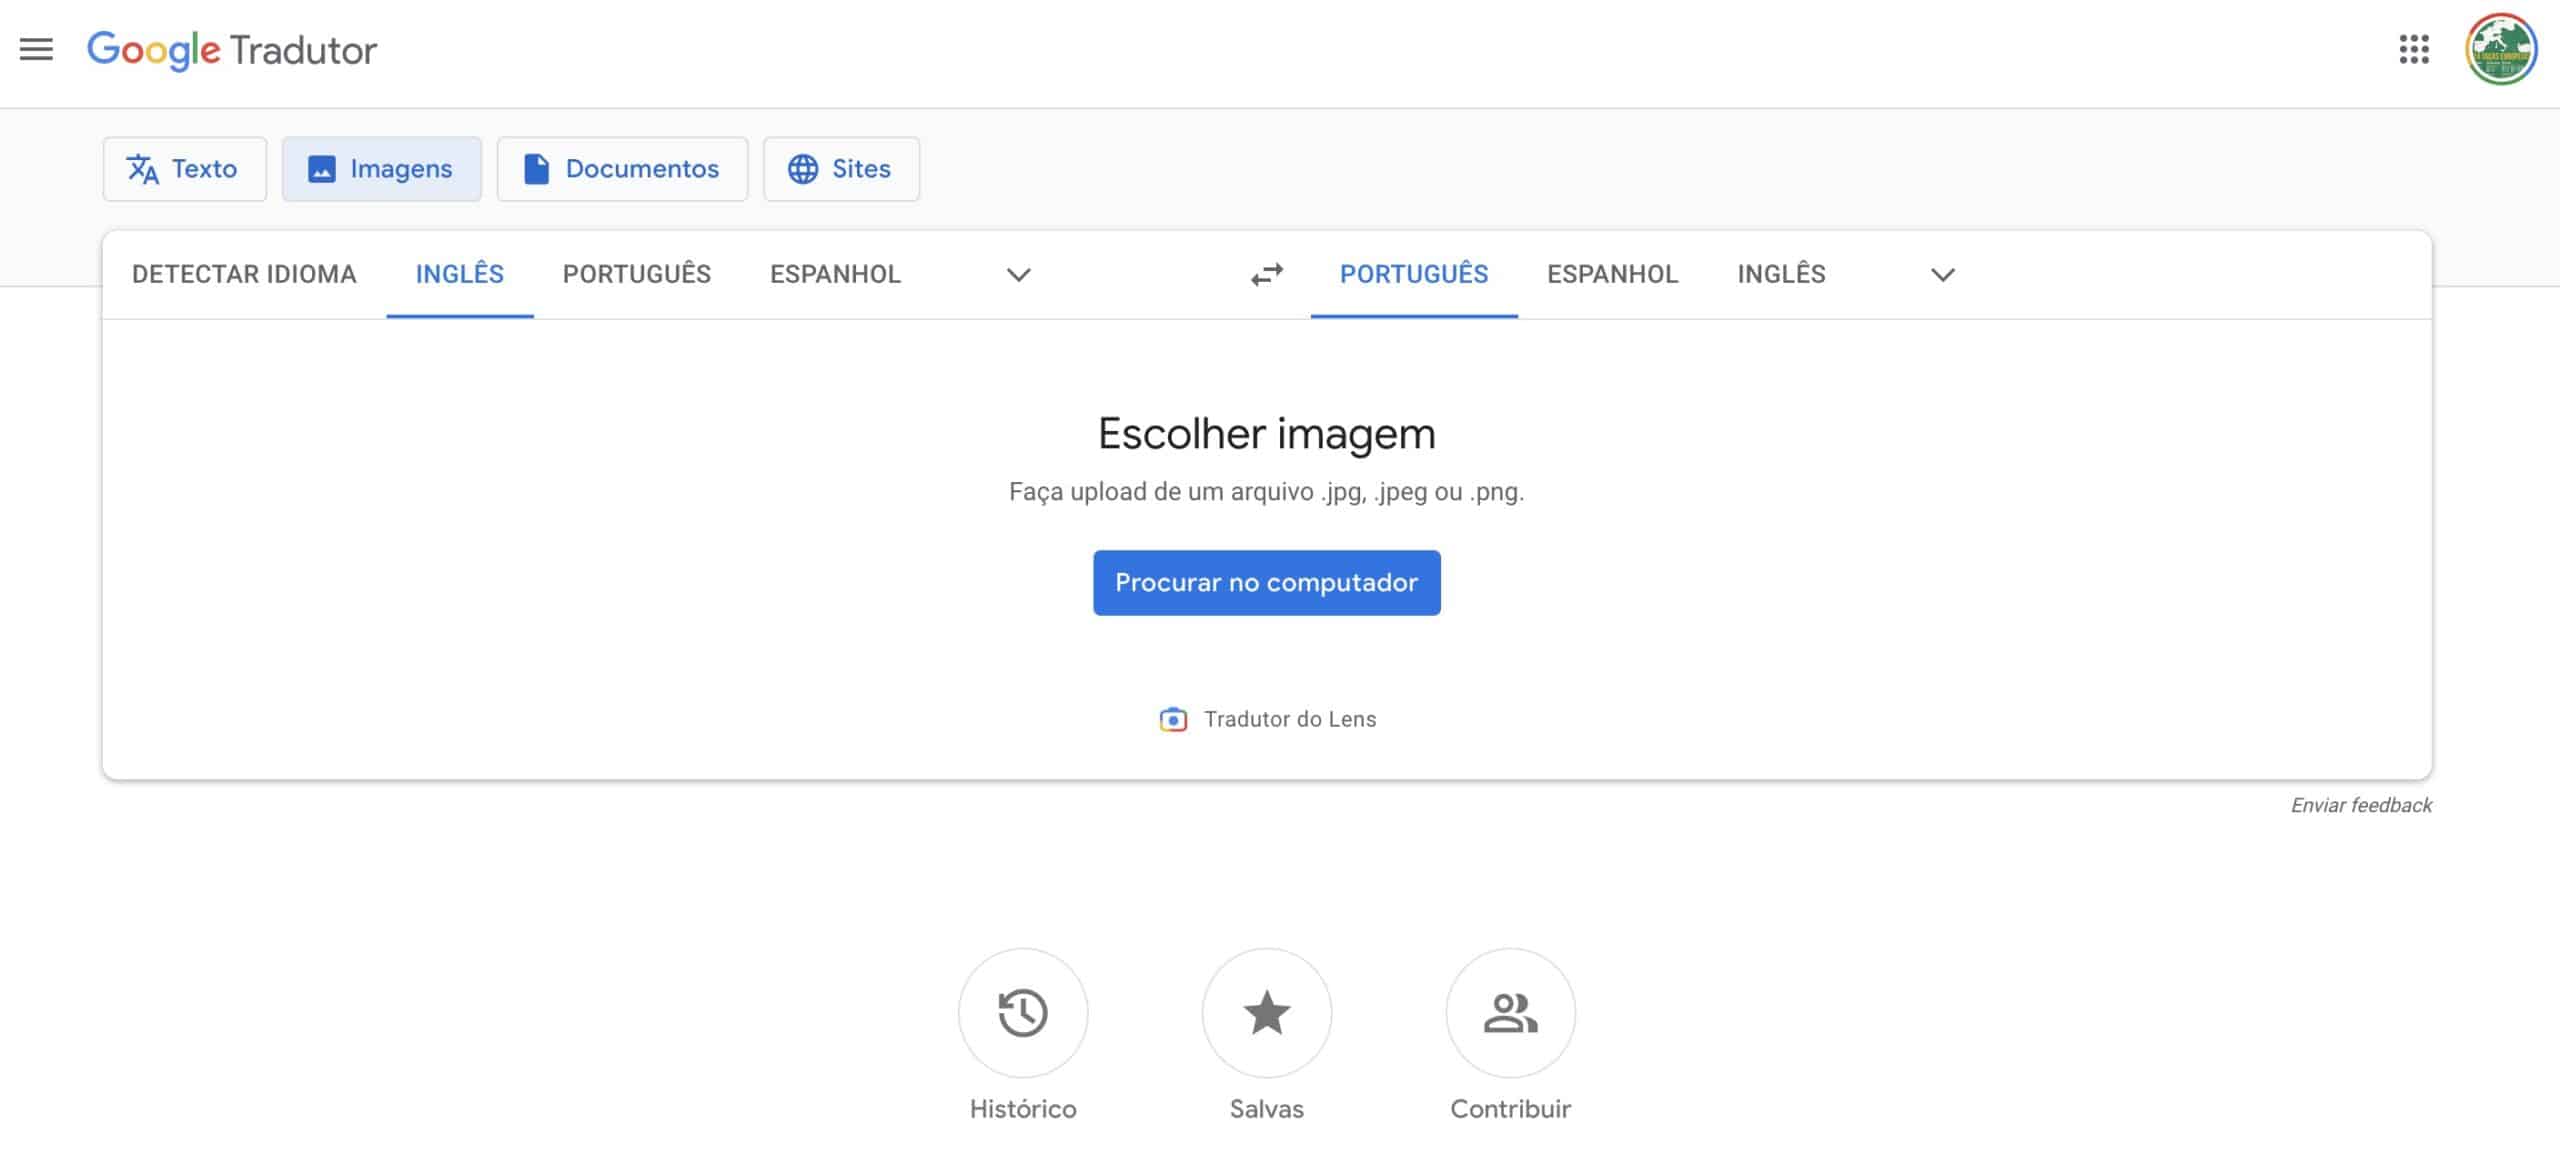Click the Contribuir label
This screenshot has height=1155, width=2560.
pyautogui.click(x=1511, y=1109)
